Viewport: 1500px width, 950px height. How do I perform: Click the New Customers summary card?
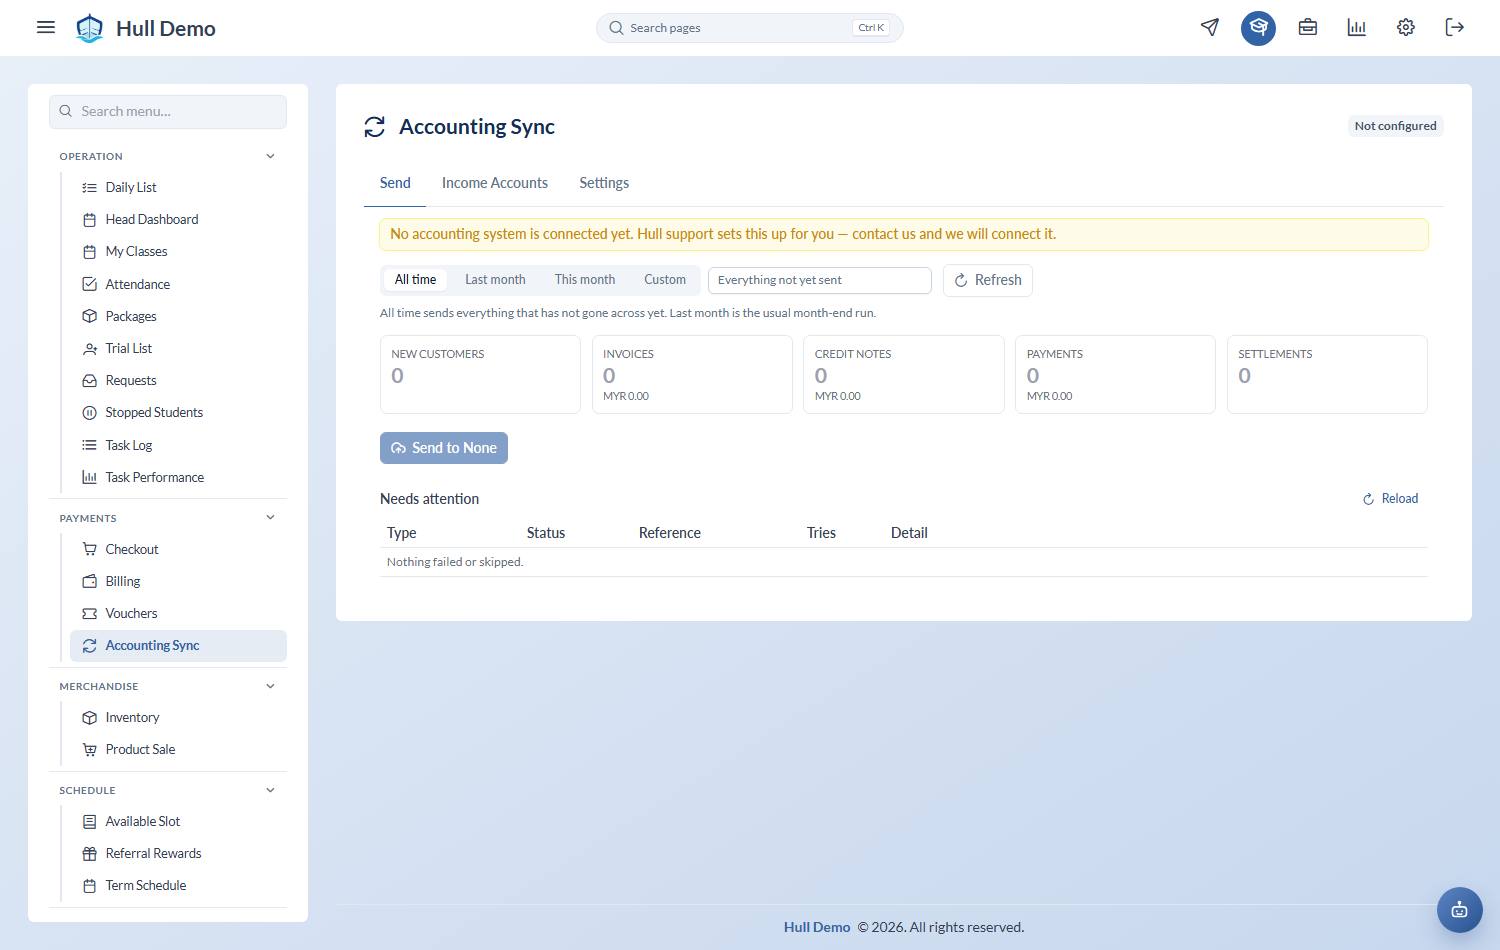click(x=480, y=374)
